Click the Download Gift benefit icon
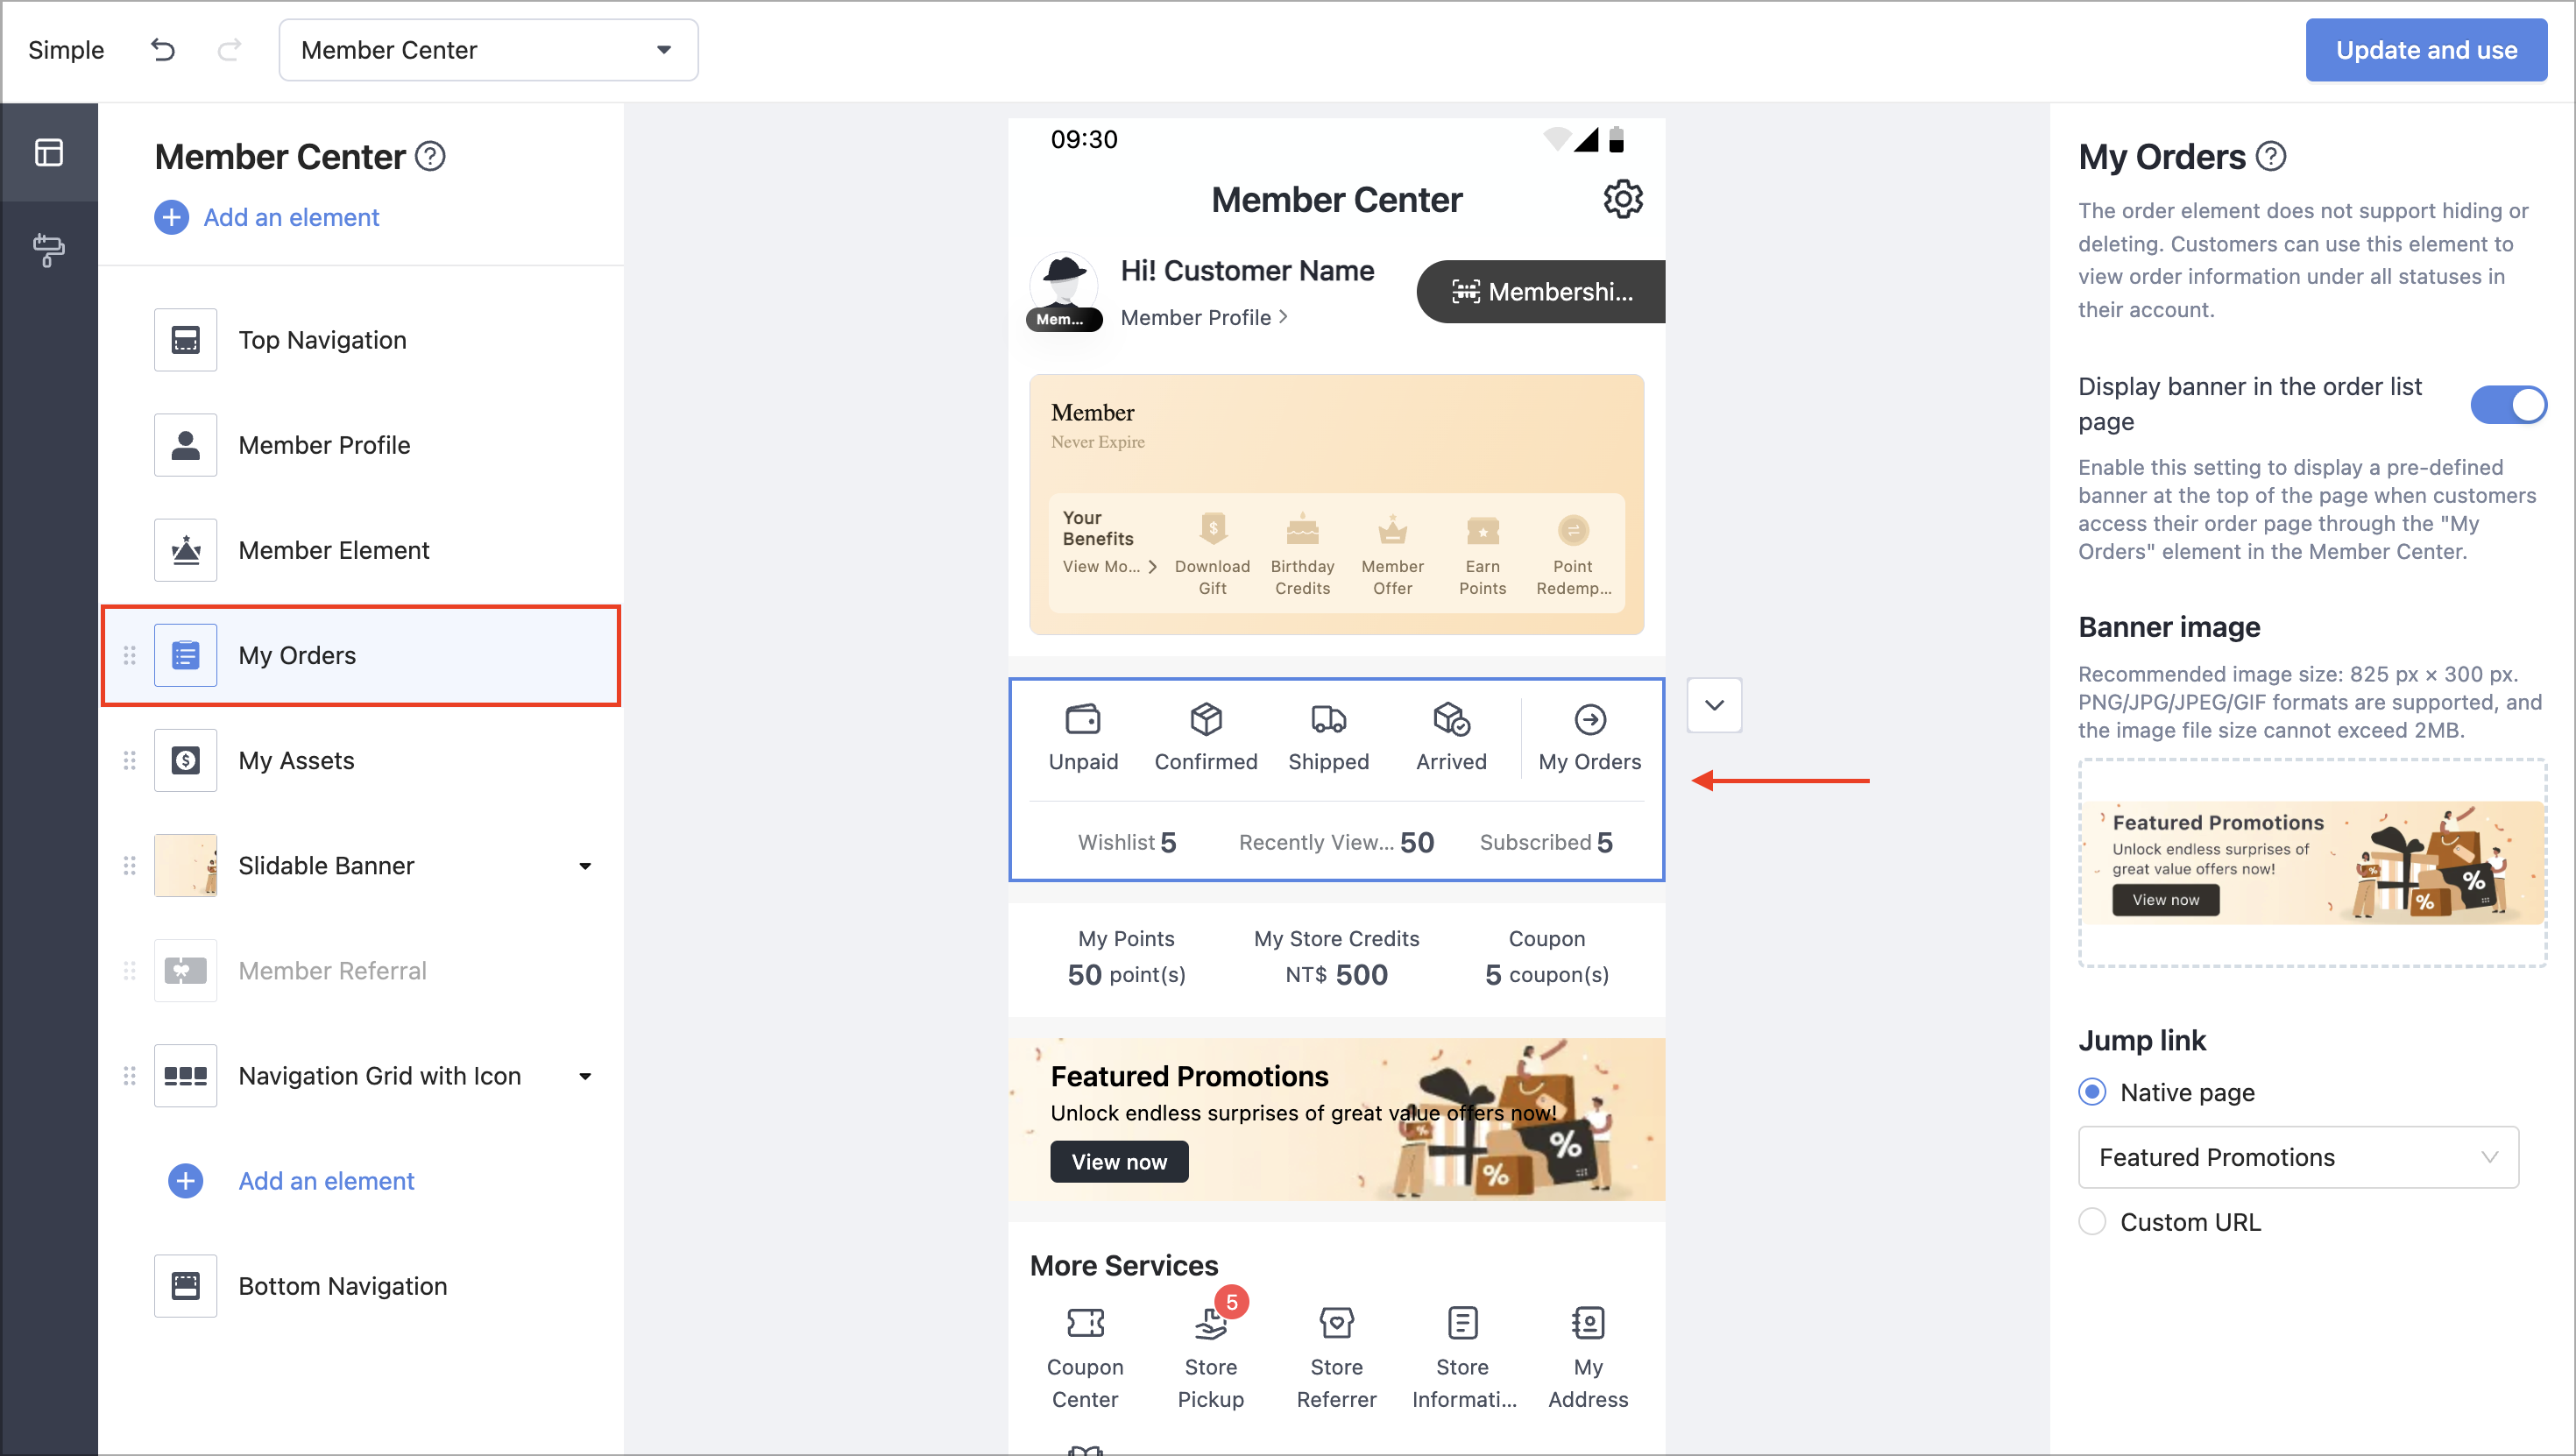This screenshot has width=2576, height=1456. (1213, 528)
